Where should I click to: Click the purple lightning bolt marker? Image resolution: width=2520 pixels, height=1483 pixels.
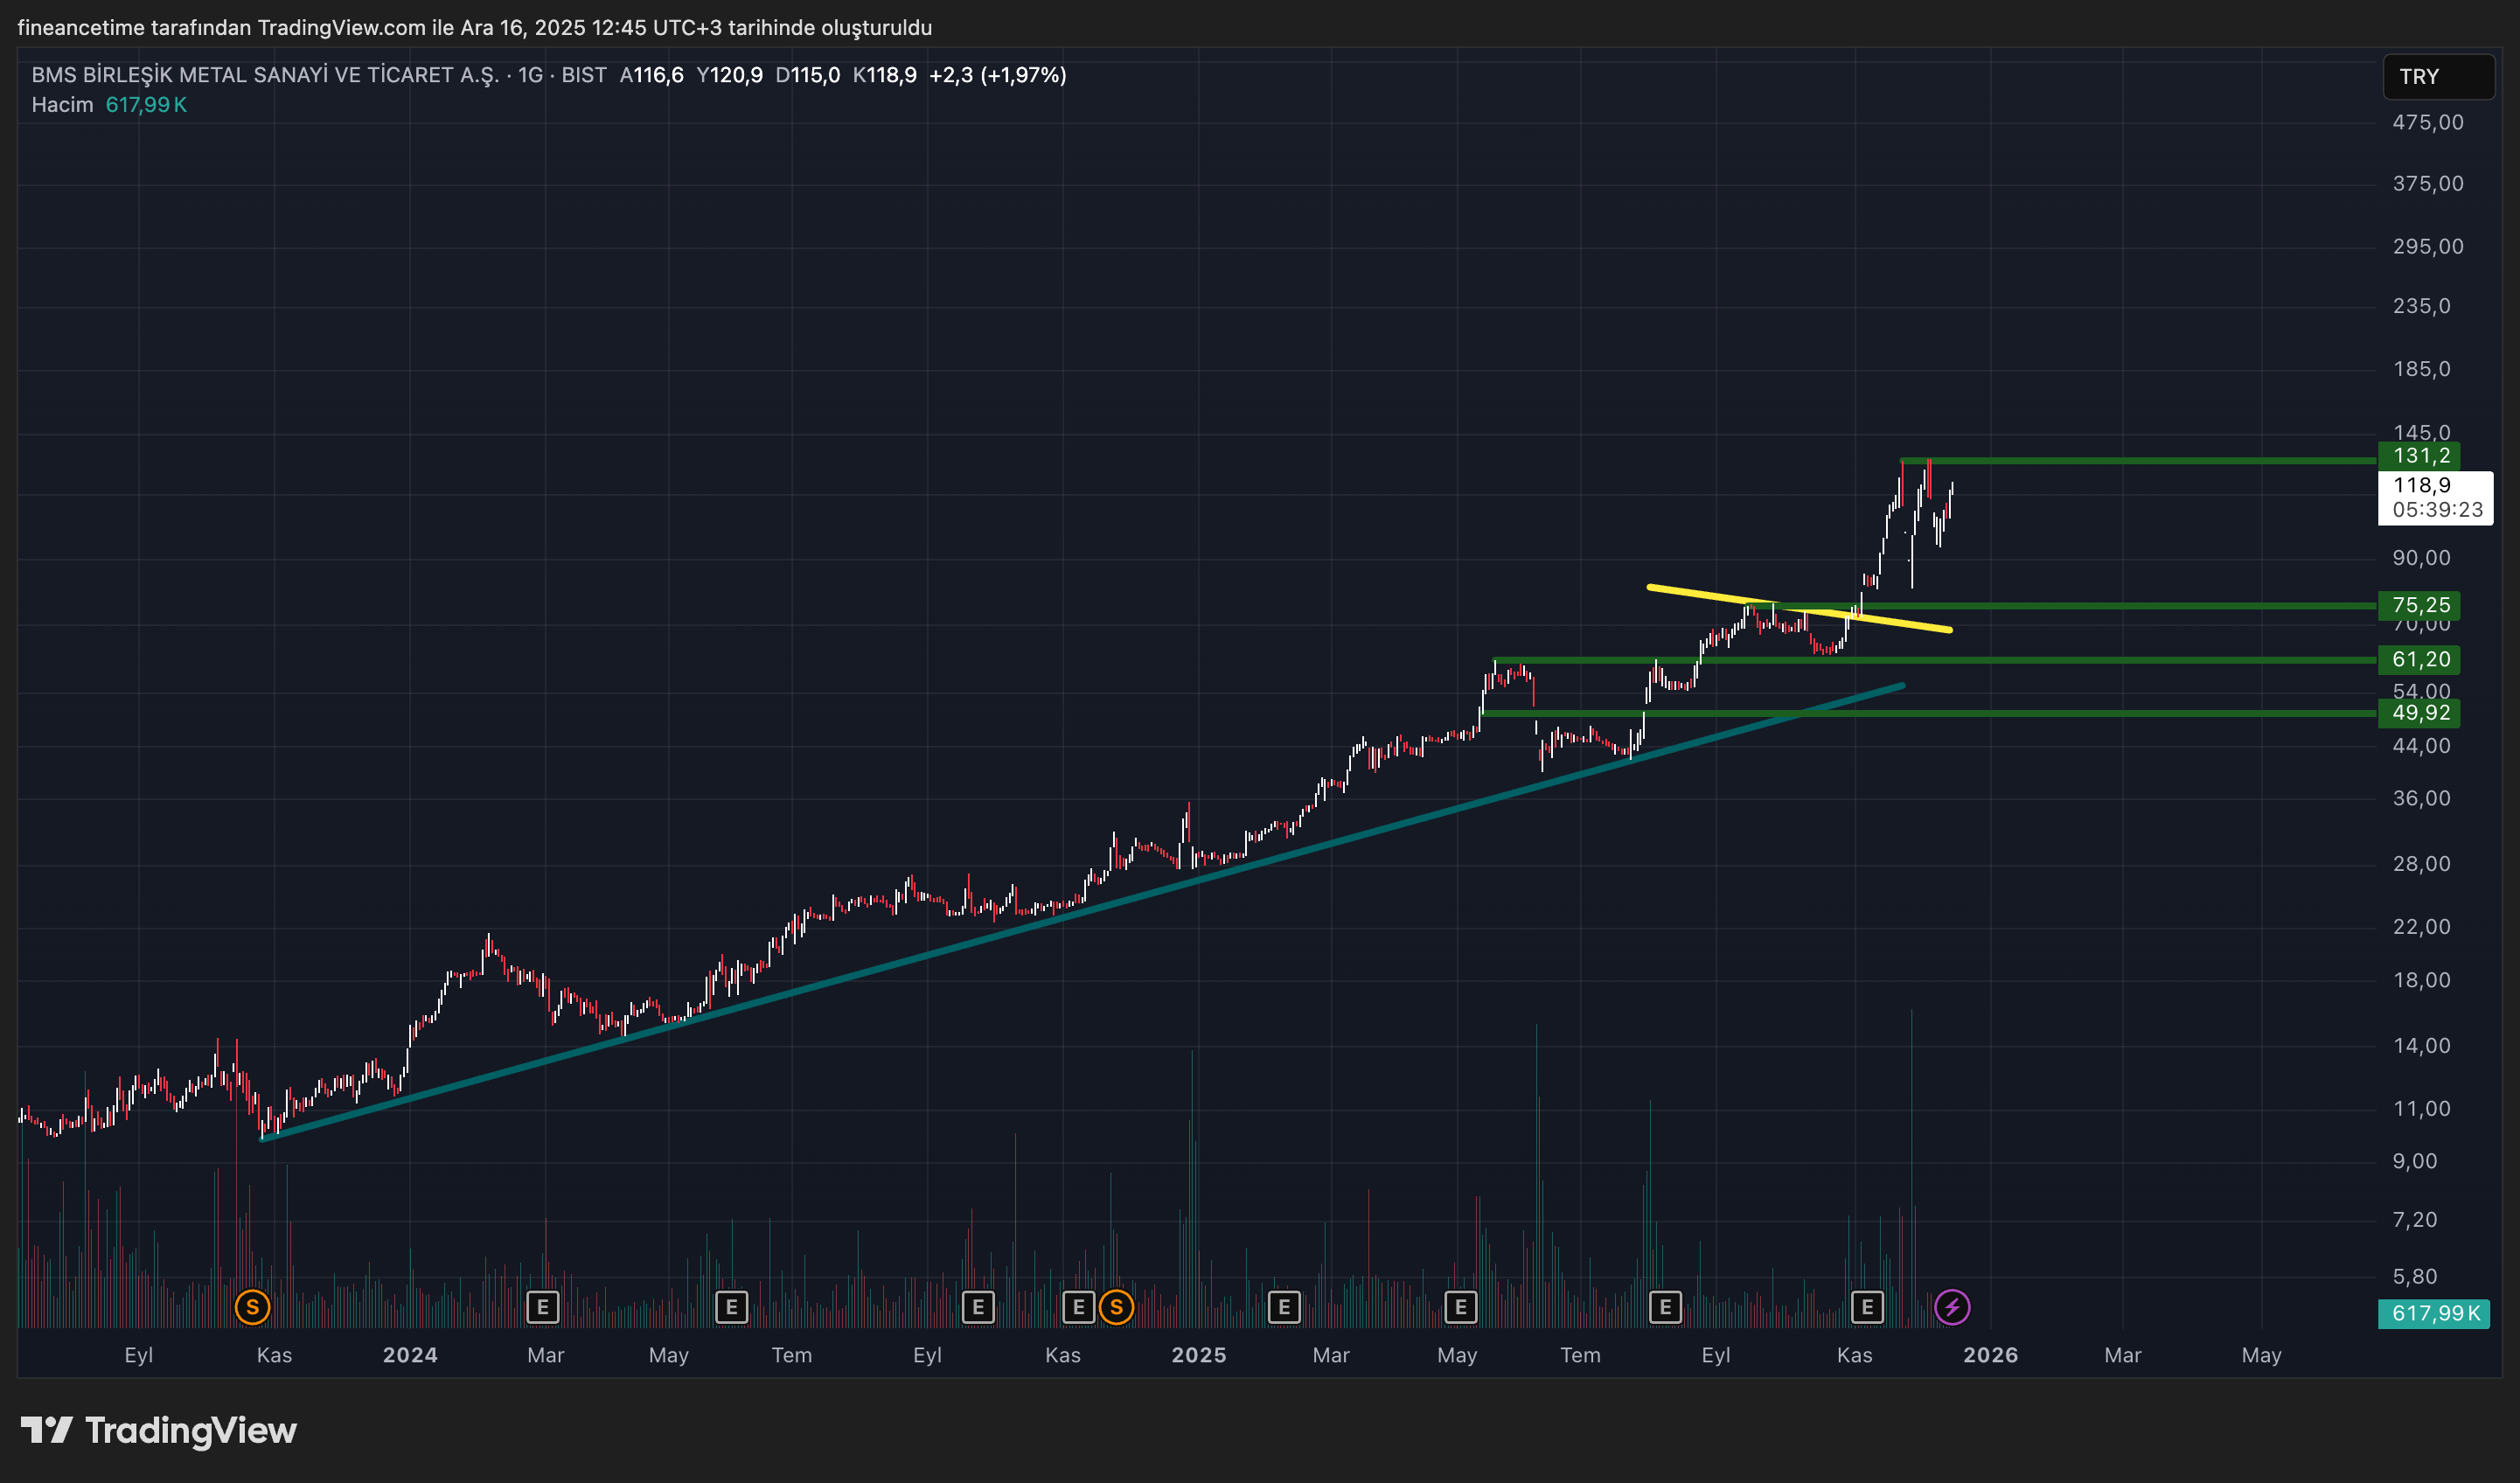pyautogui.click(x=1952, y=1306)
